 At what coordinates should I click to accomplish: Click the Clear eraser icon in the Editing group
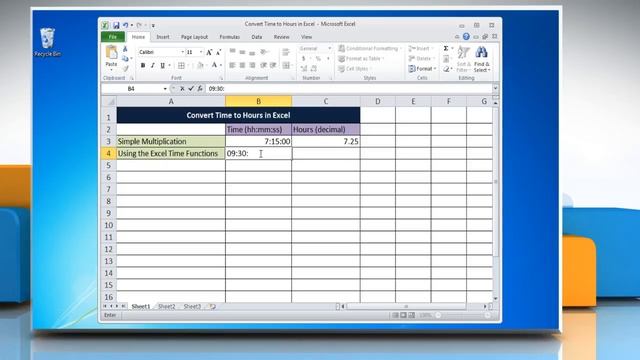point(446,69)
